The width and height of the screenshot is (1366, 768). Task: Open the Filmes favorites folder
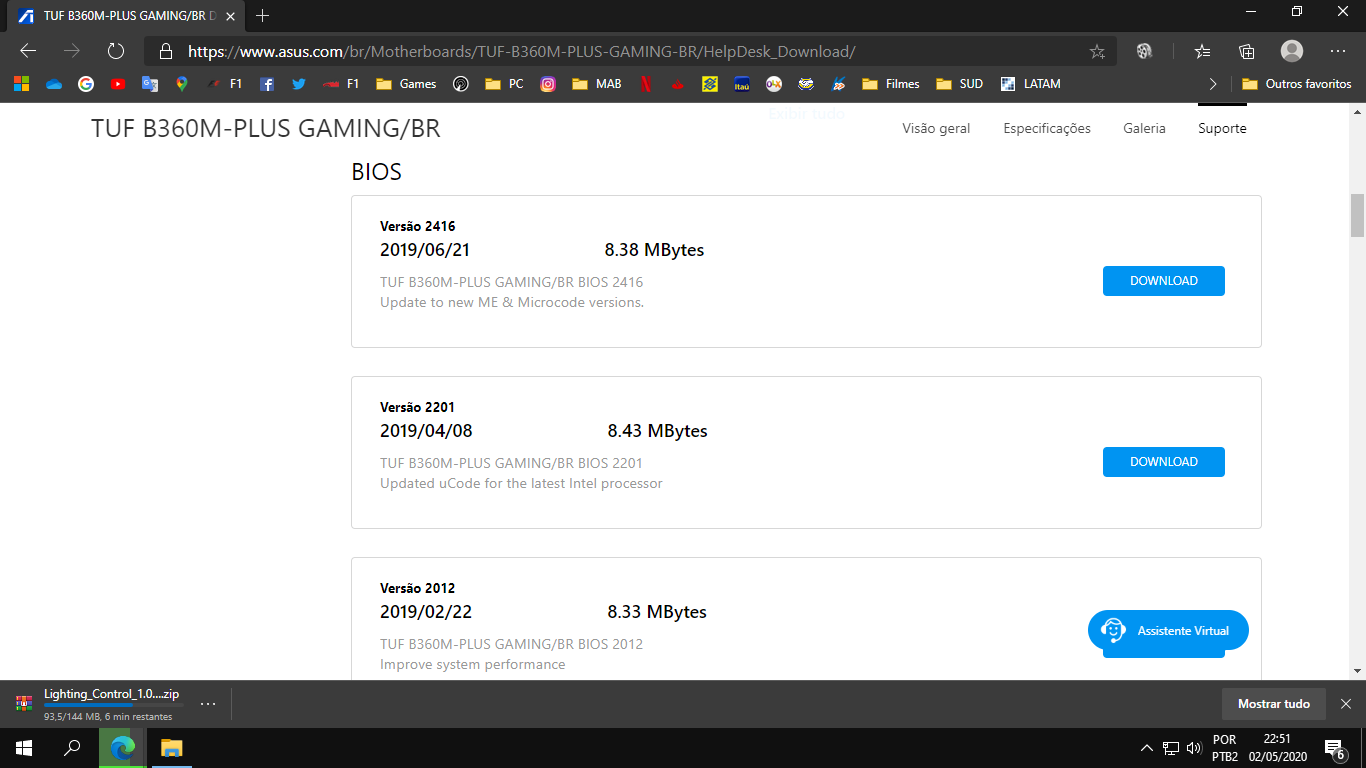pyautogui.click(x=890, y=84)
